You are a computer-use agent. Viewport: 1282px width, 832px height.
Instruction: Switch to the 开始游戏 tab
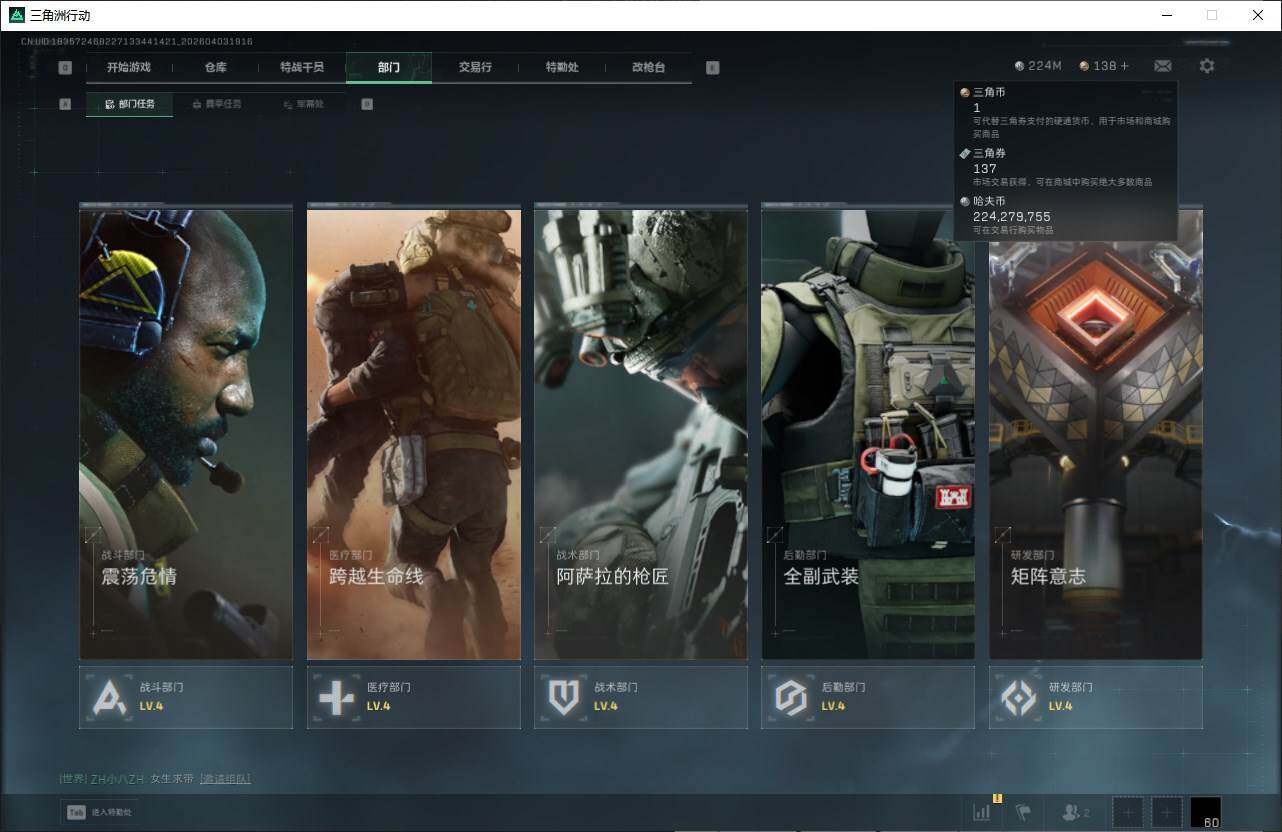click(128, 68)
